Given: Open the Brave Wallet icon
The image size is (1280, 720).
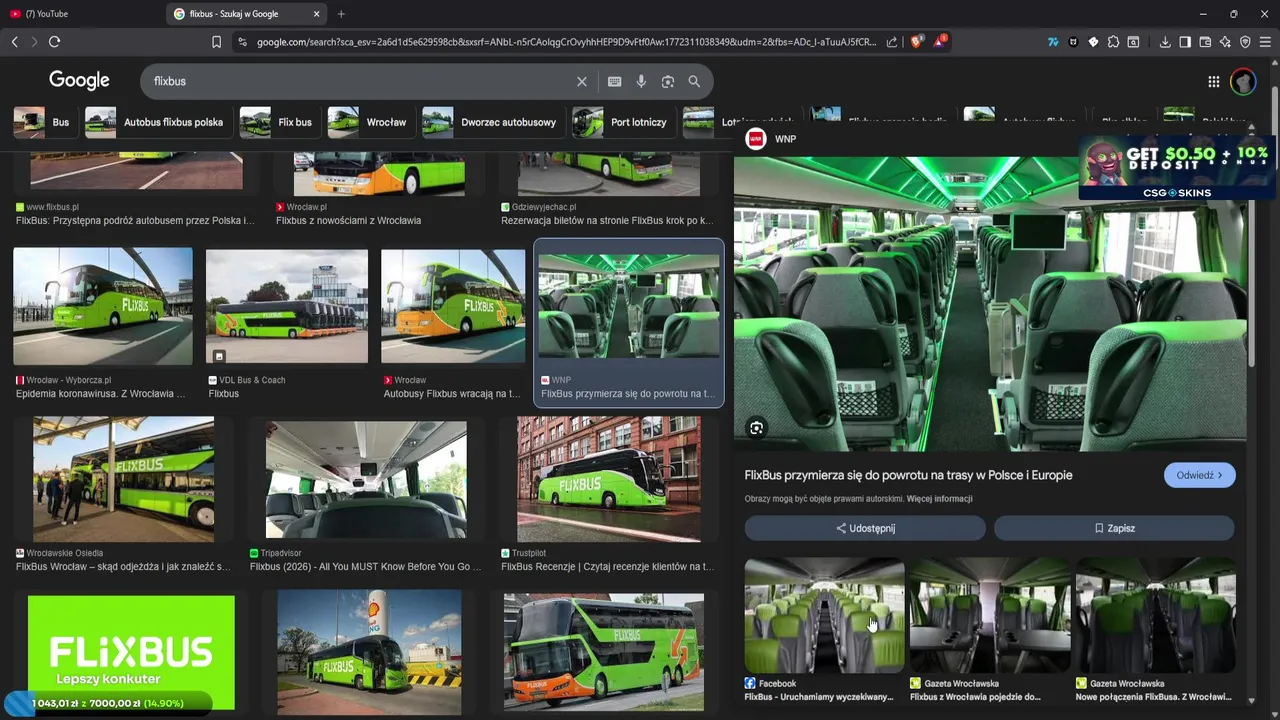Looking at the screenshot, I should point(1205,42).
